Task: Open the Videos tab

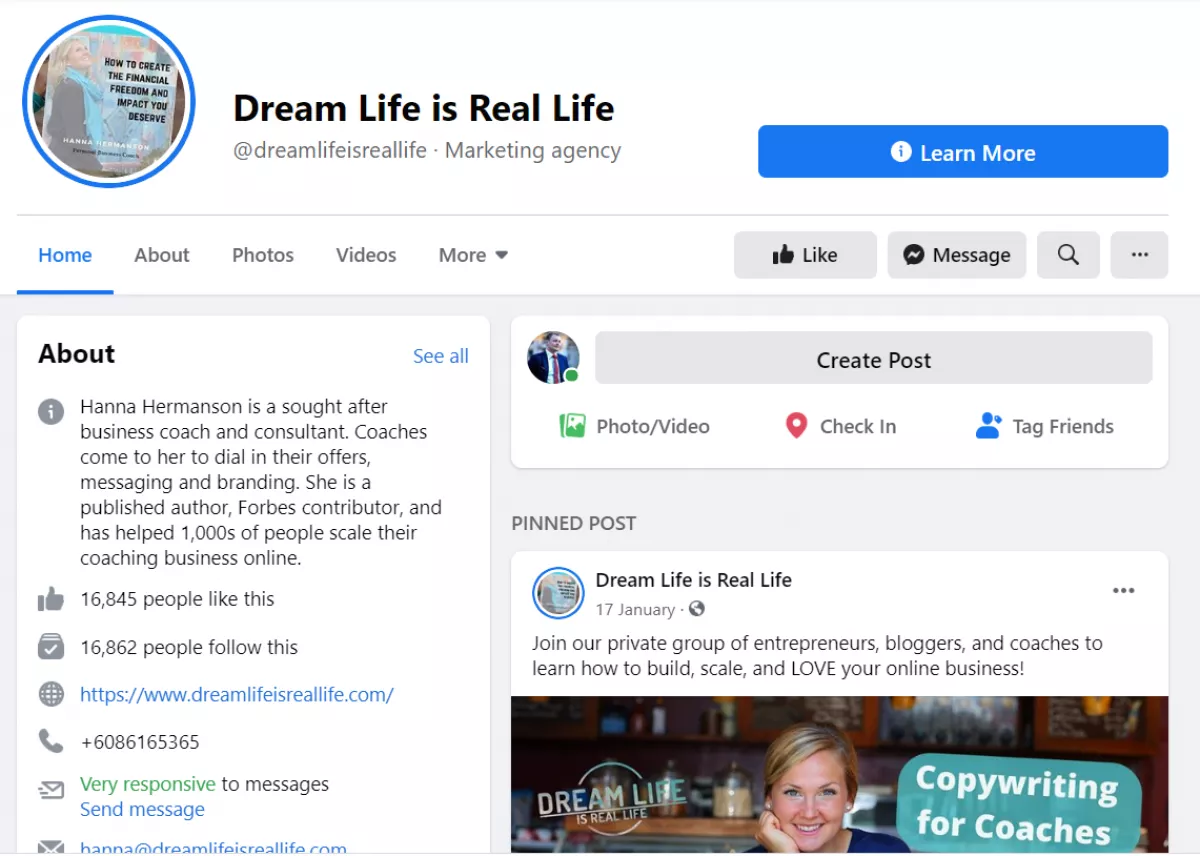Action: 366,255
